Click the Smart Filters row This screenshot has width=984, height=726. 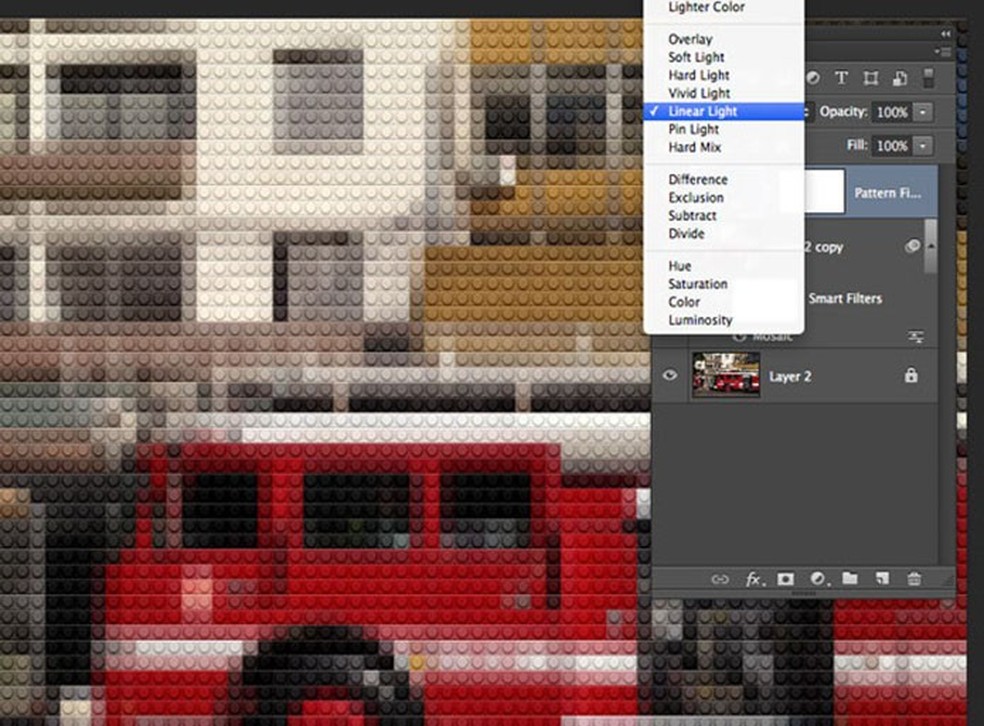tap(845, 299)
